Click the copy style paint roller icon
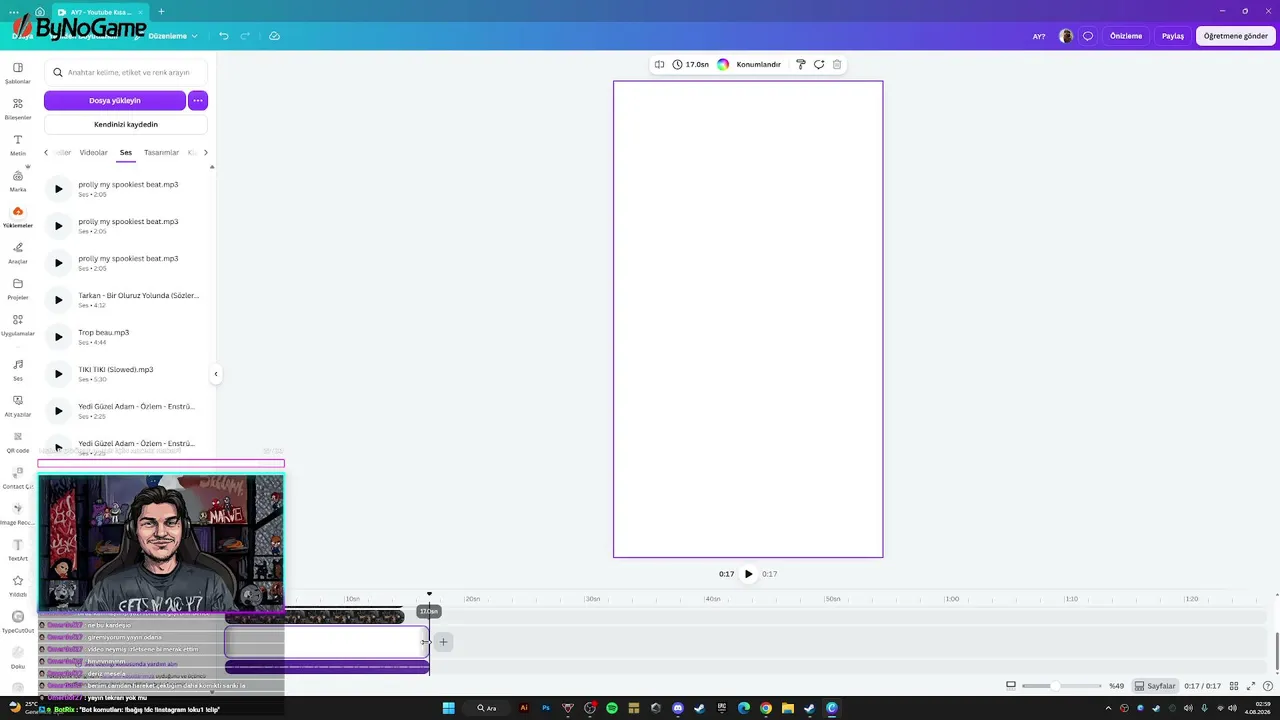 (x=801, y=64)
